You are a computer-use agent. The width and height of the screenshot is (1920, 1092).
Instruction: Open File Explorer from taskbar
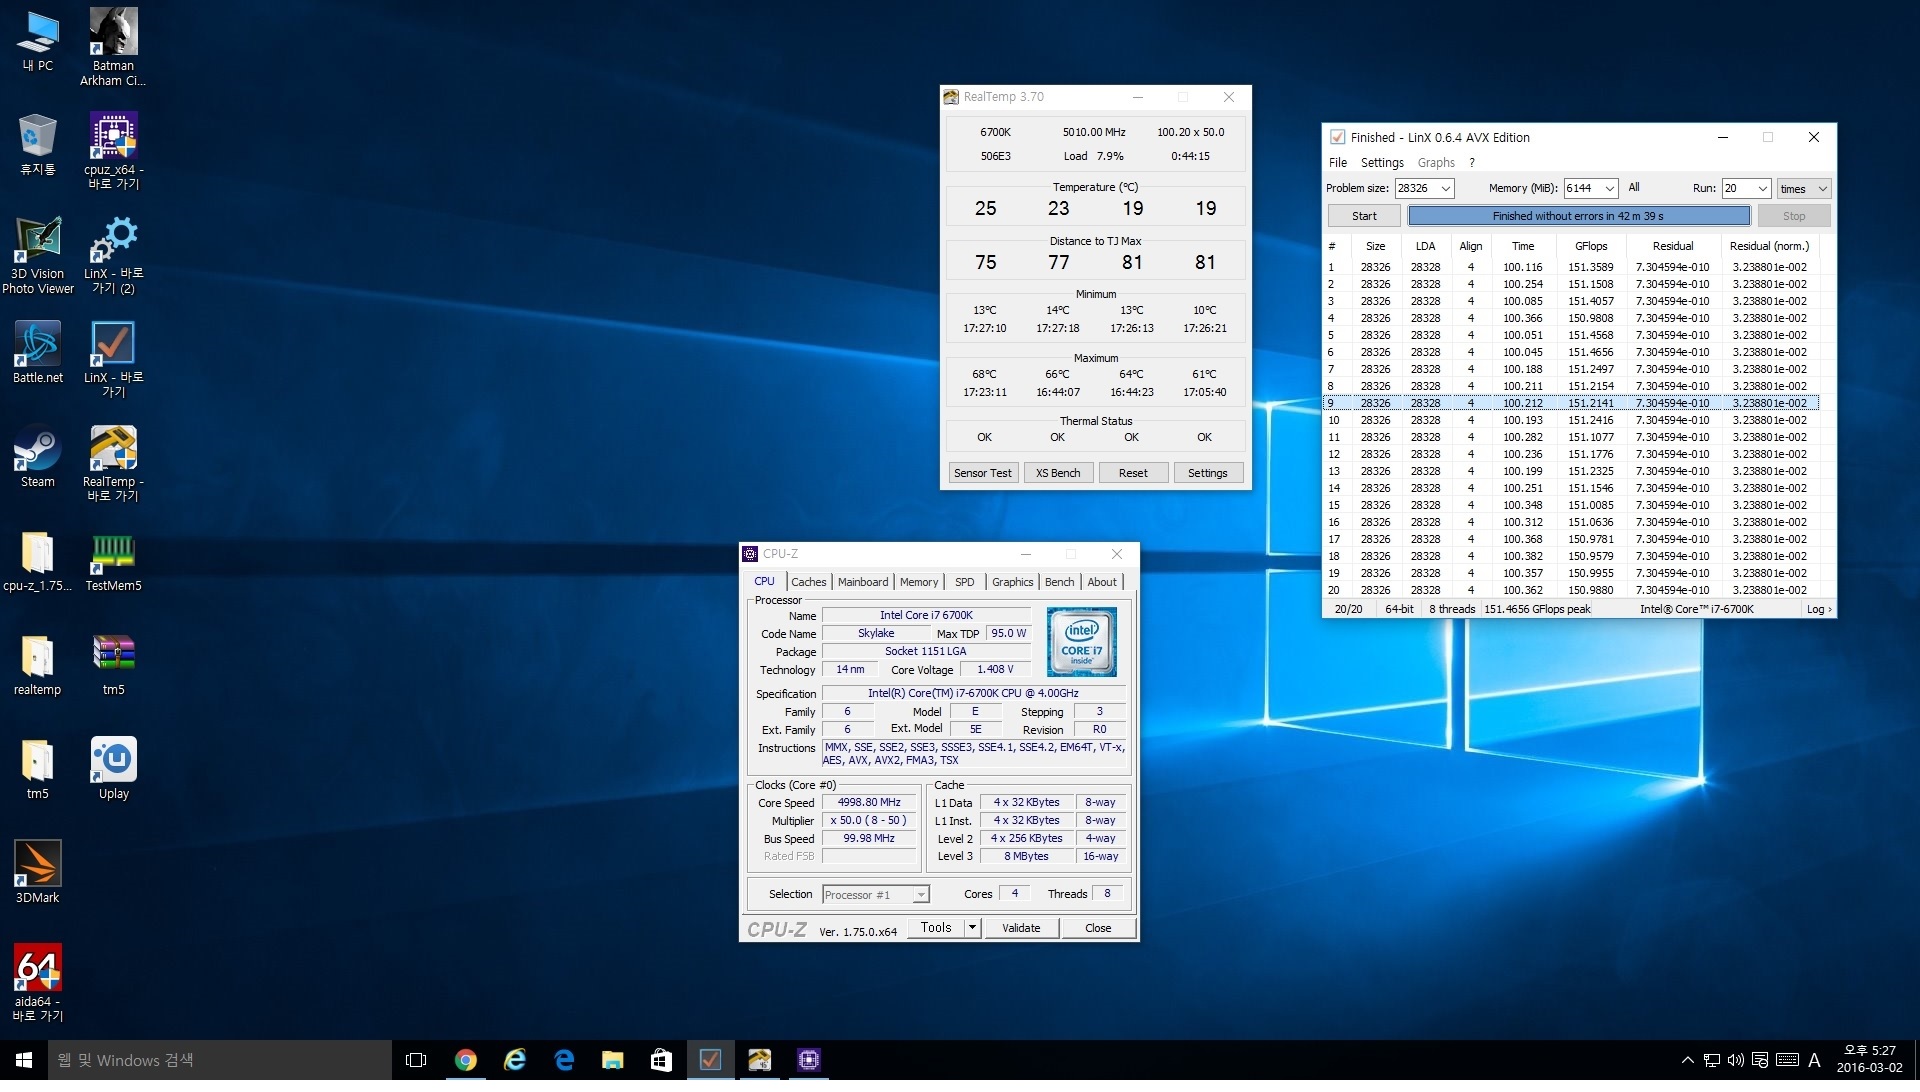pos(612,1060)
